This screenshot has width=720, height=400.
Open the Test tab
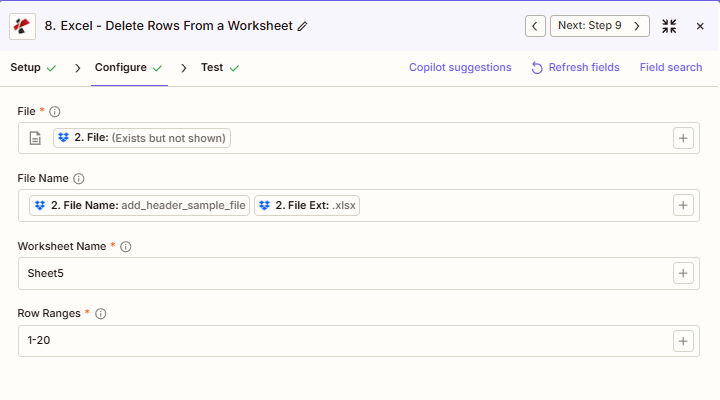point(220,68)
